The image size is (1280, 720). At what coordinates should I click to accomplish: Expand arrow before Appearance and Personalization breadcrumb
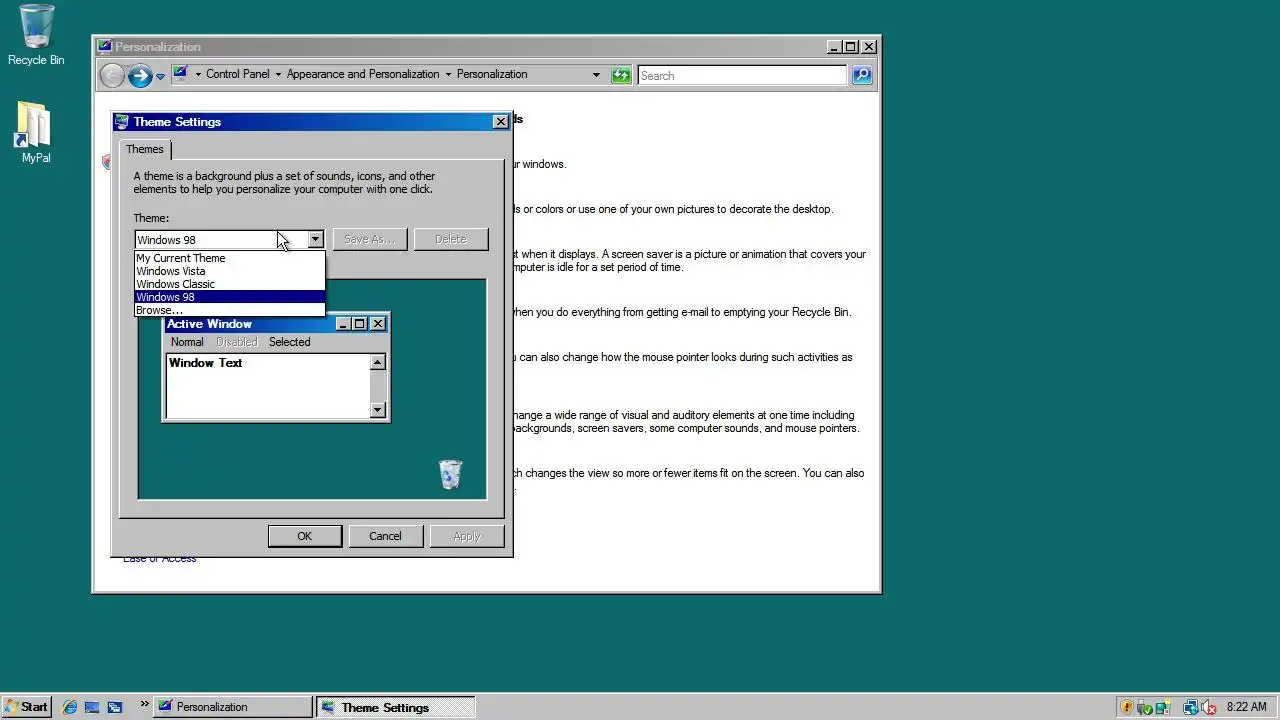(278, 74)
